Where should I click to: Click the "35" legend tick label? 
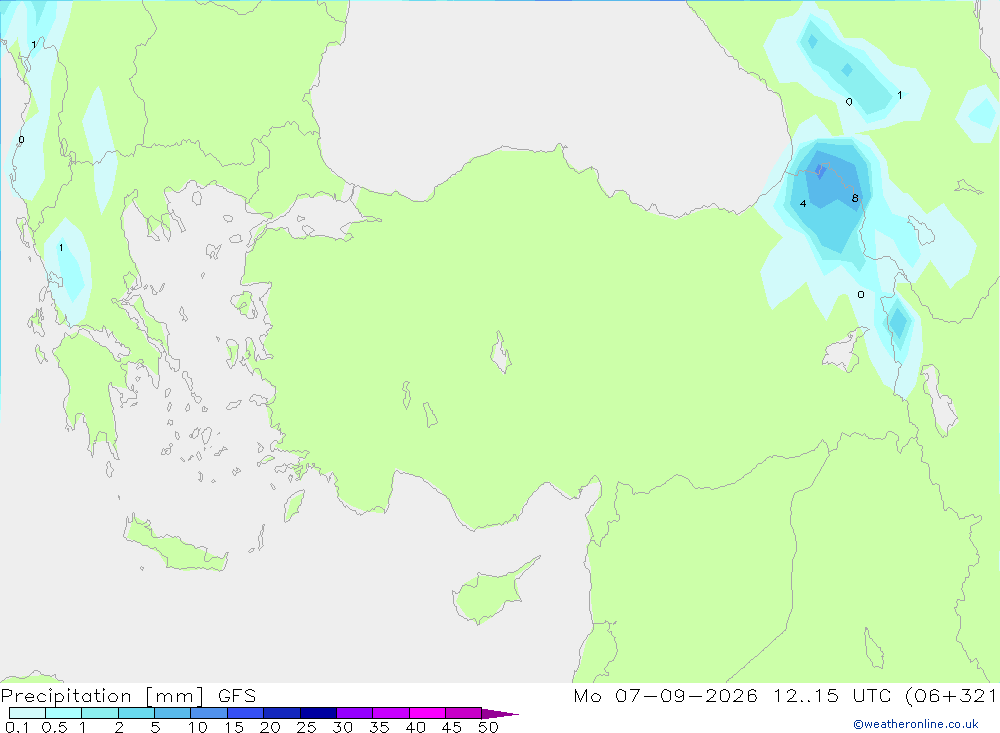(379, 727)
